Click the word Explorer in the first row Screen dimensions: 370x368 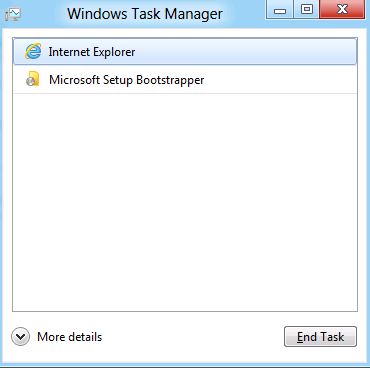click(x=114, y=53)
